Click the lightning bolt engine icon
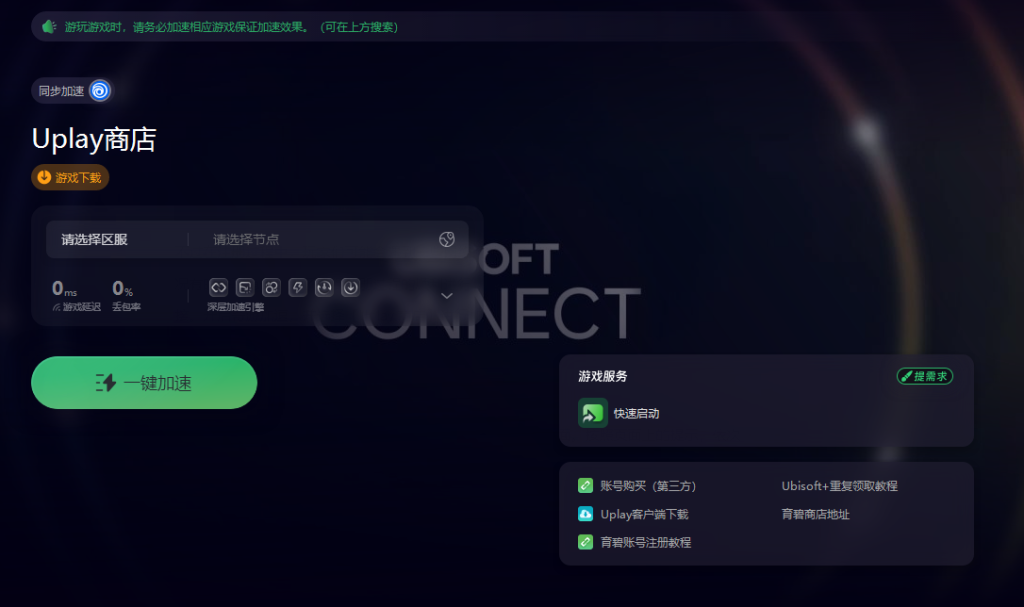1024x607 pixels. 298,287
